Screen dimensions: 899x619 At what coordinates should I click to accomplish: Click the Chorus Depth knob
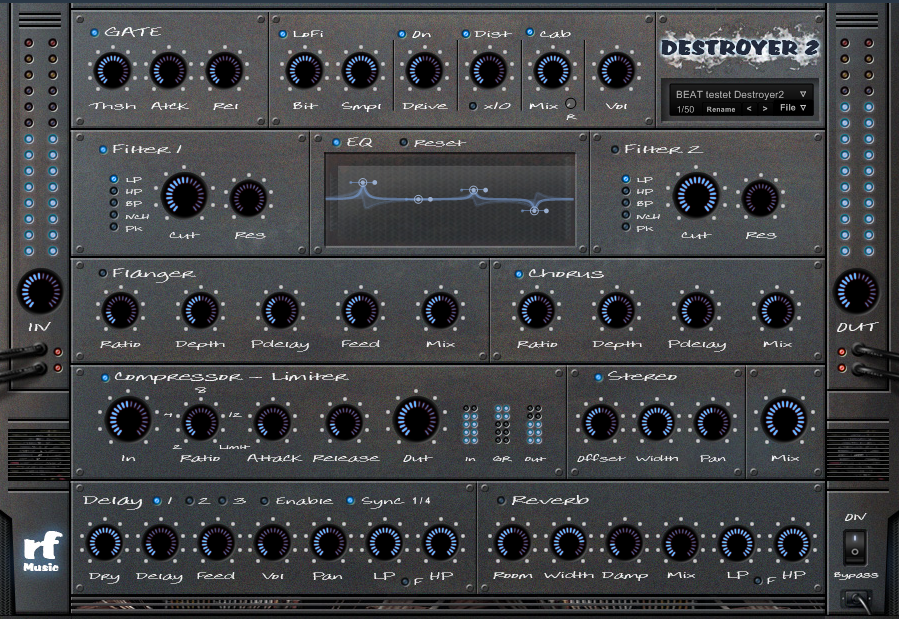coord(616,311)
